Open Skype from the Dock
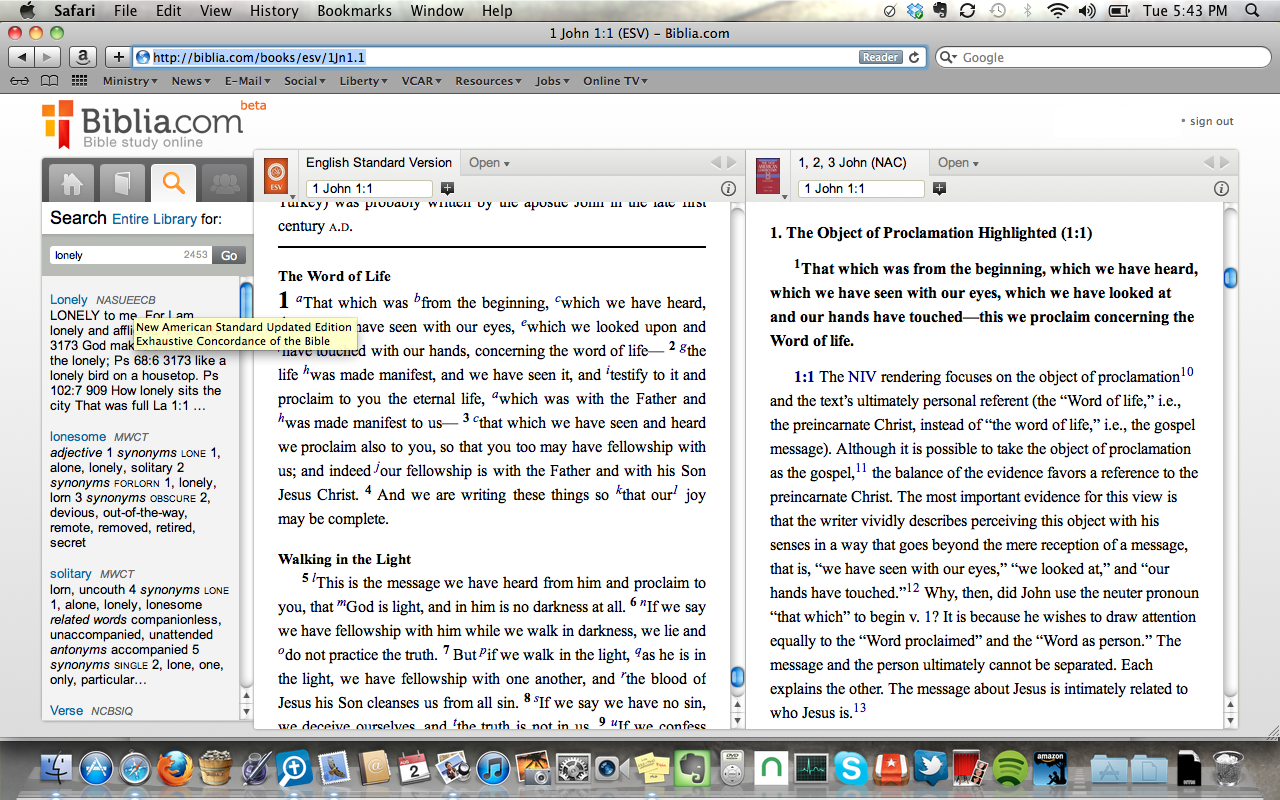 click(851, 768)
